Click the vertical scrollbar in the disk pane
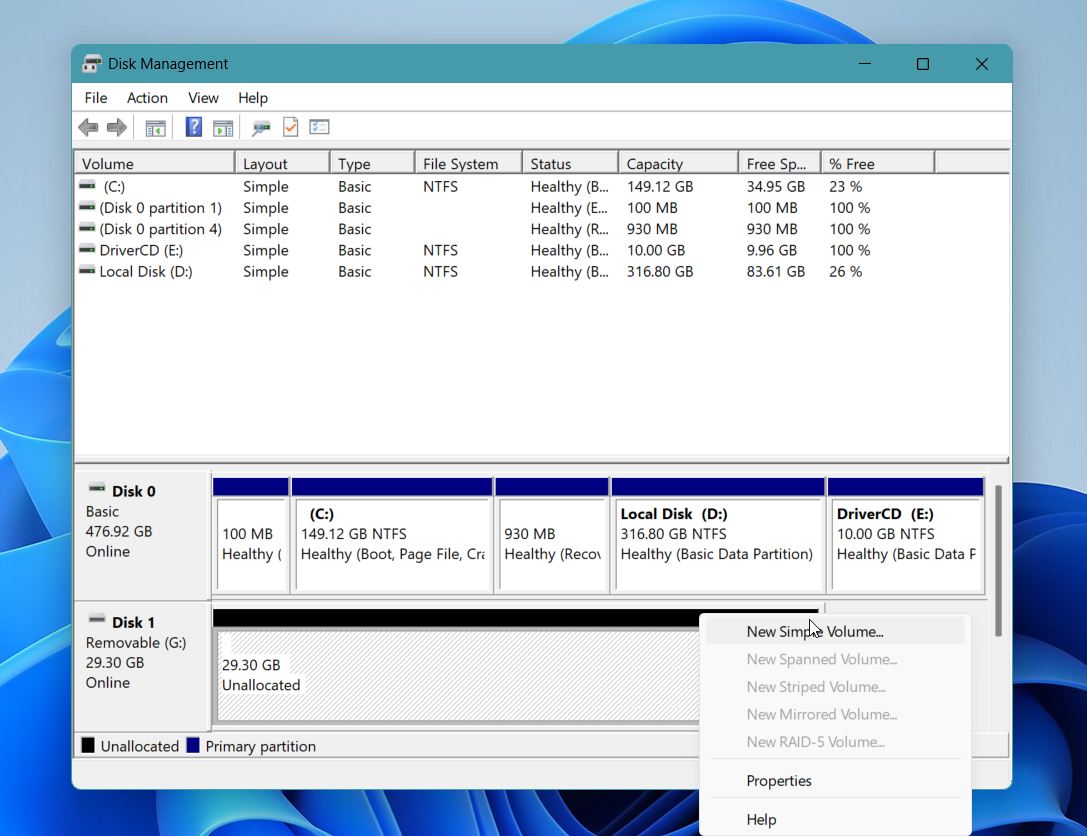 point(998,560)
